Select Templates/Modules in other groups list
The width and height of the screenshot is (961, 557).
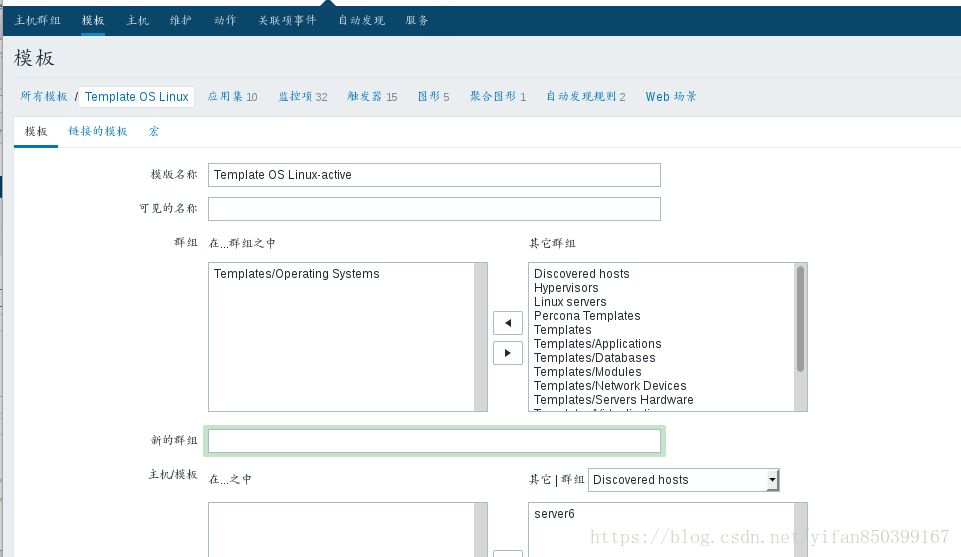pos(588,373)
